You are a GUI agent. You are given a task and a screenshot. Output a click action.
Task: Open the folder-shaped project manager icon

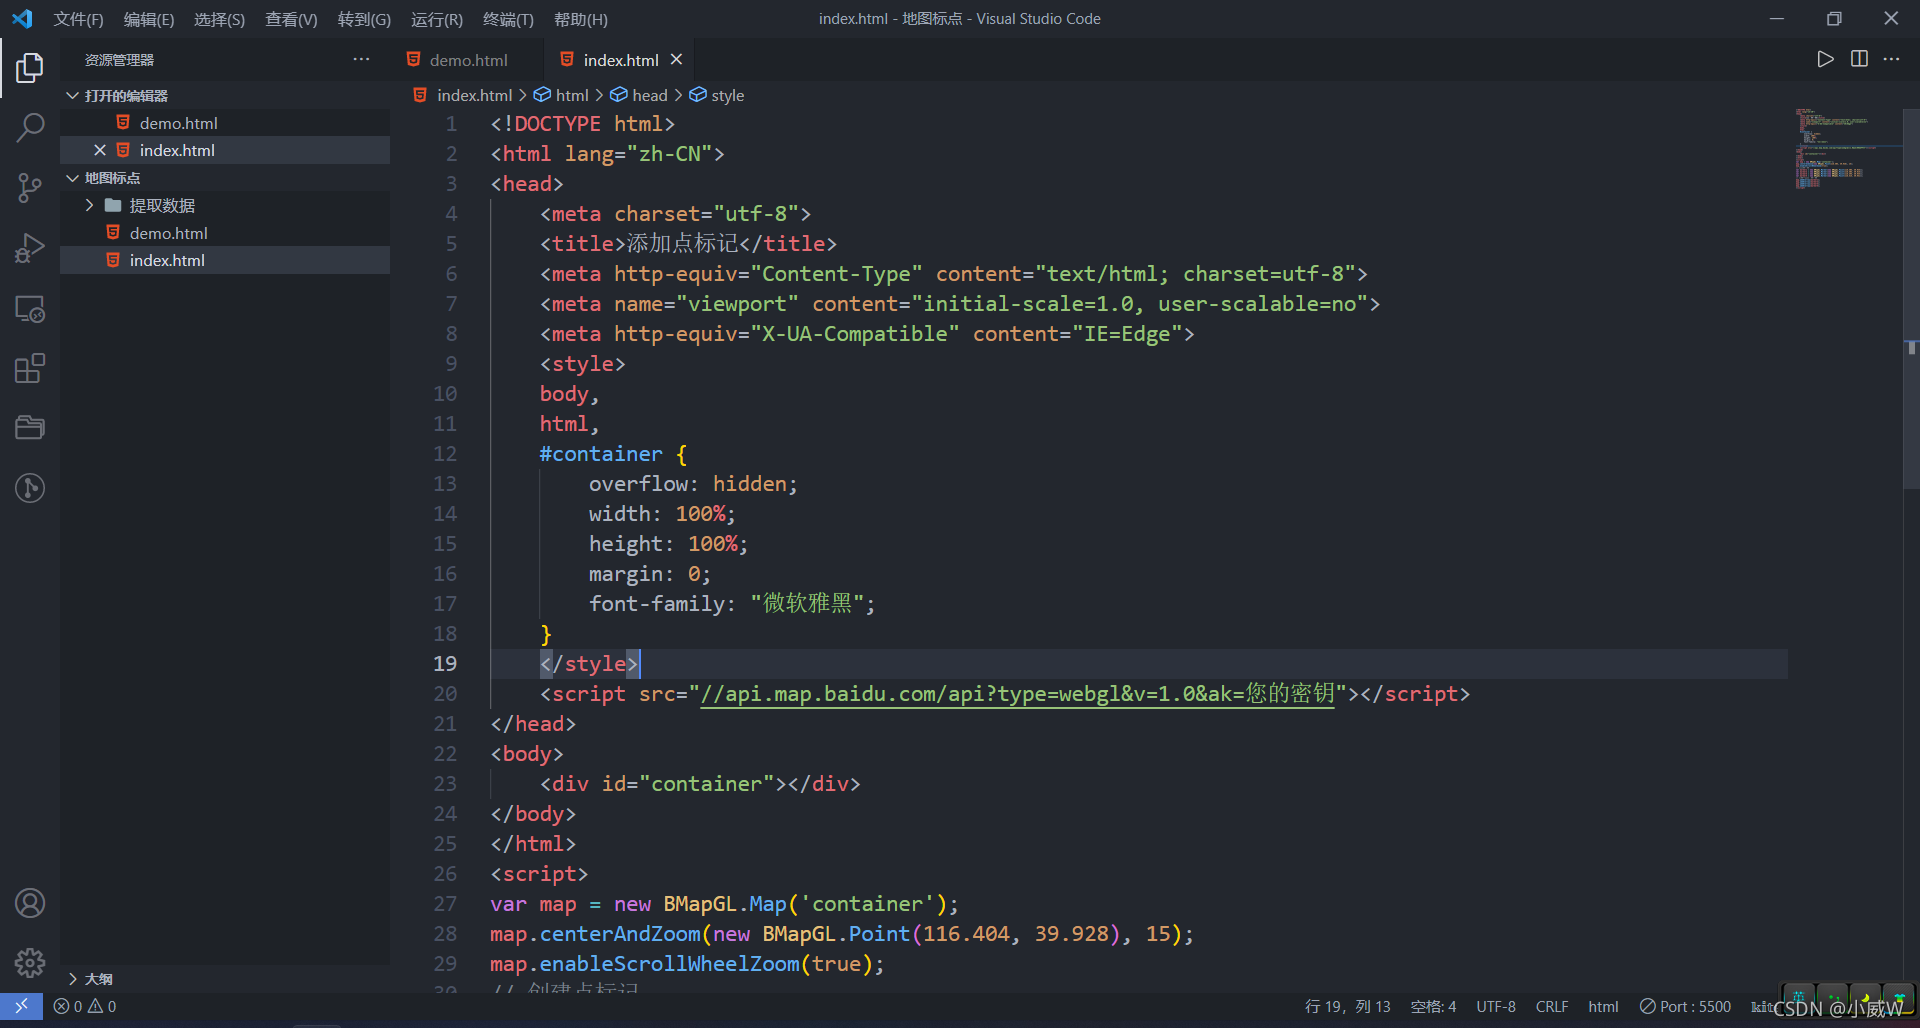pyautogui.click(x=30, y=428)
